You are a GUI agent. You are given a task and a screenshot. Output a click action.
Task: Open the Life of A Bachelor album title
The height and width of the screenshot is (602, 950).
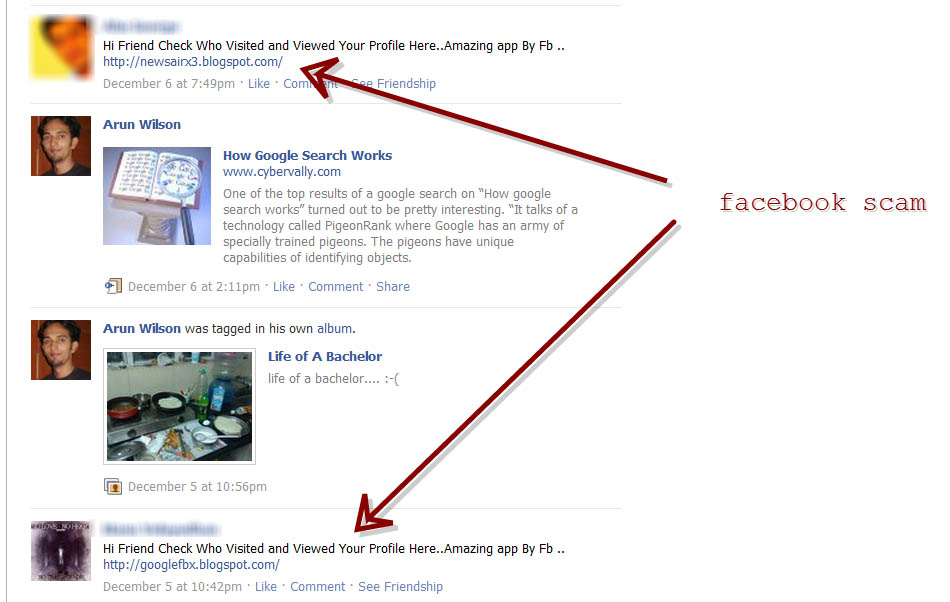(325, 357)
